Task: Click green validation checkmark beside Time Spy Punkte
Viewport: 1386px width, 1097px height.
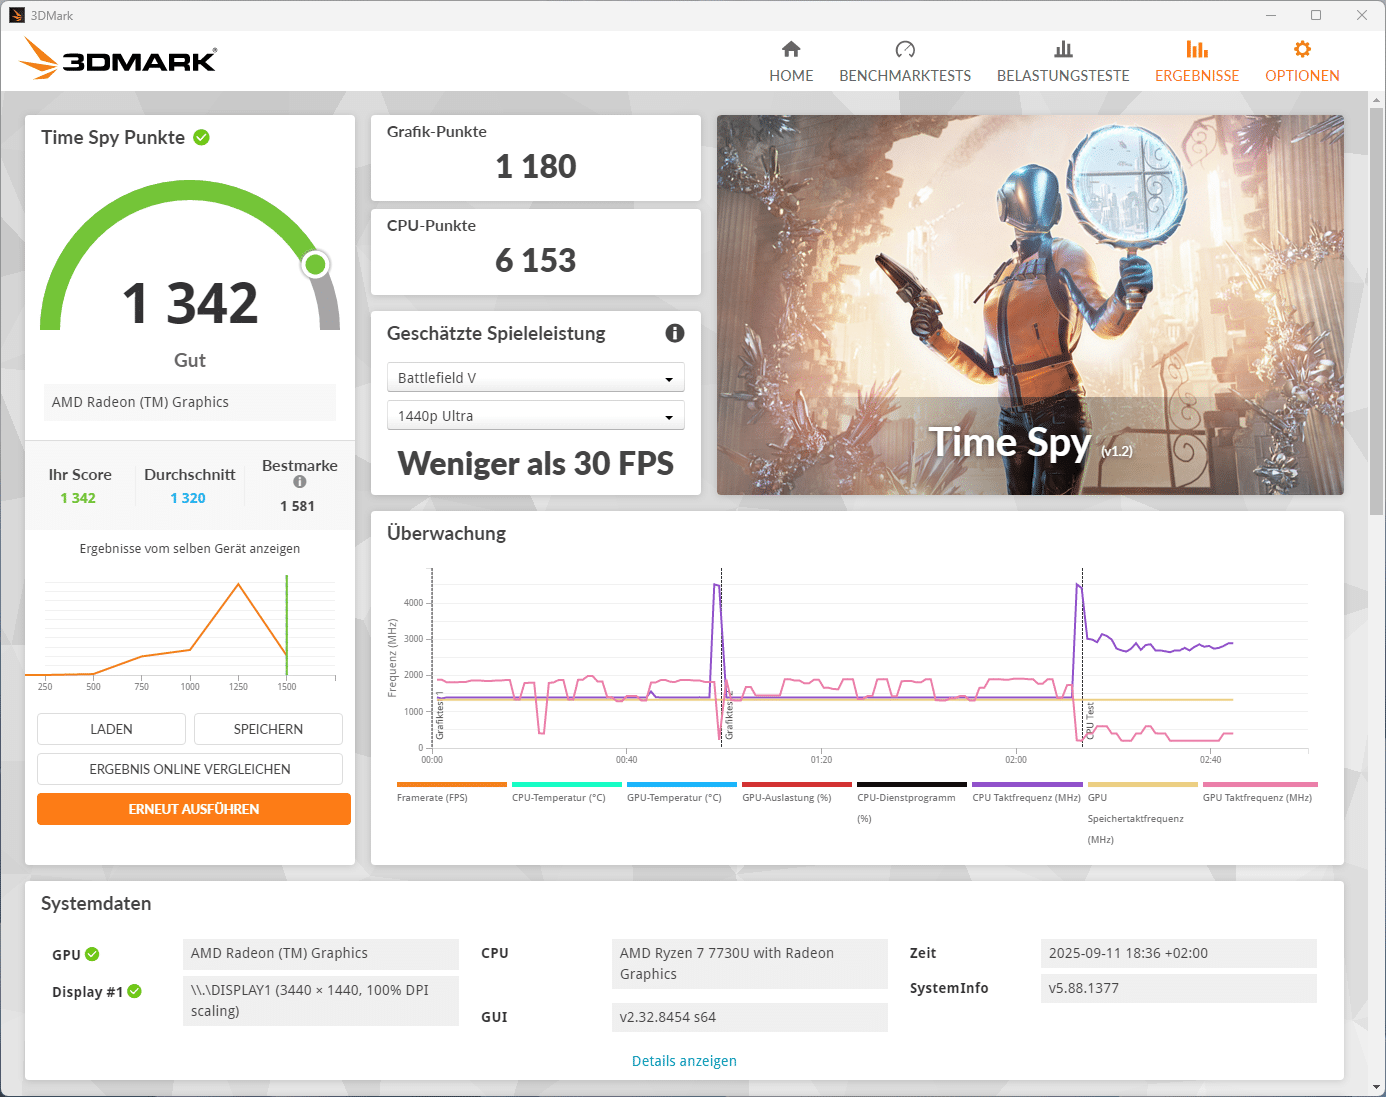Action: coord(201,138)
